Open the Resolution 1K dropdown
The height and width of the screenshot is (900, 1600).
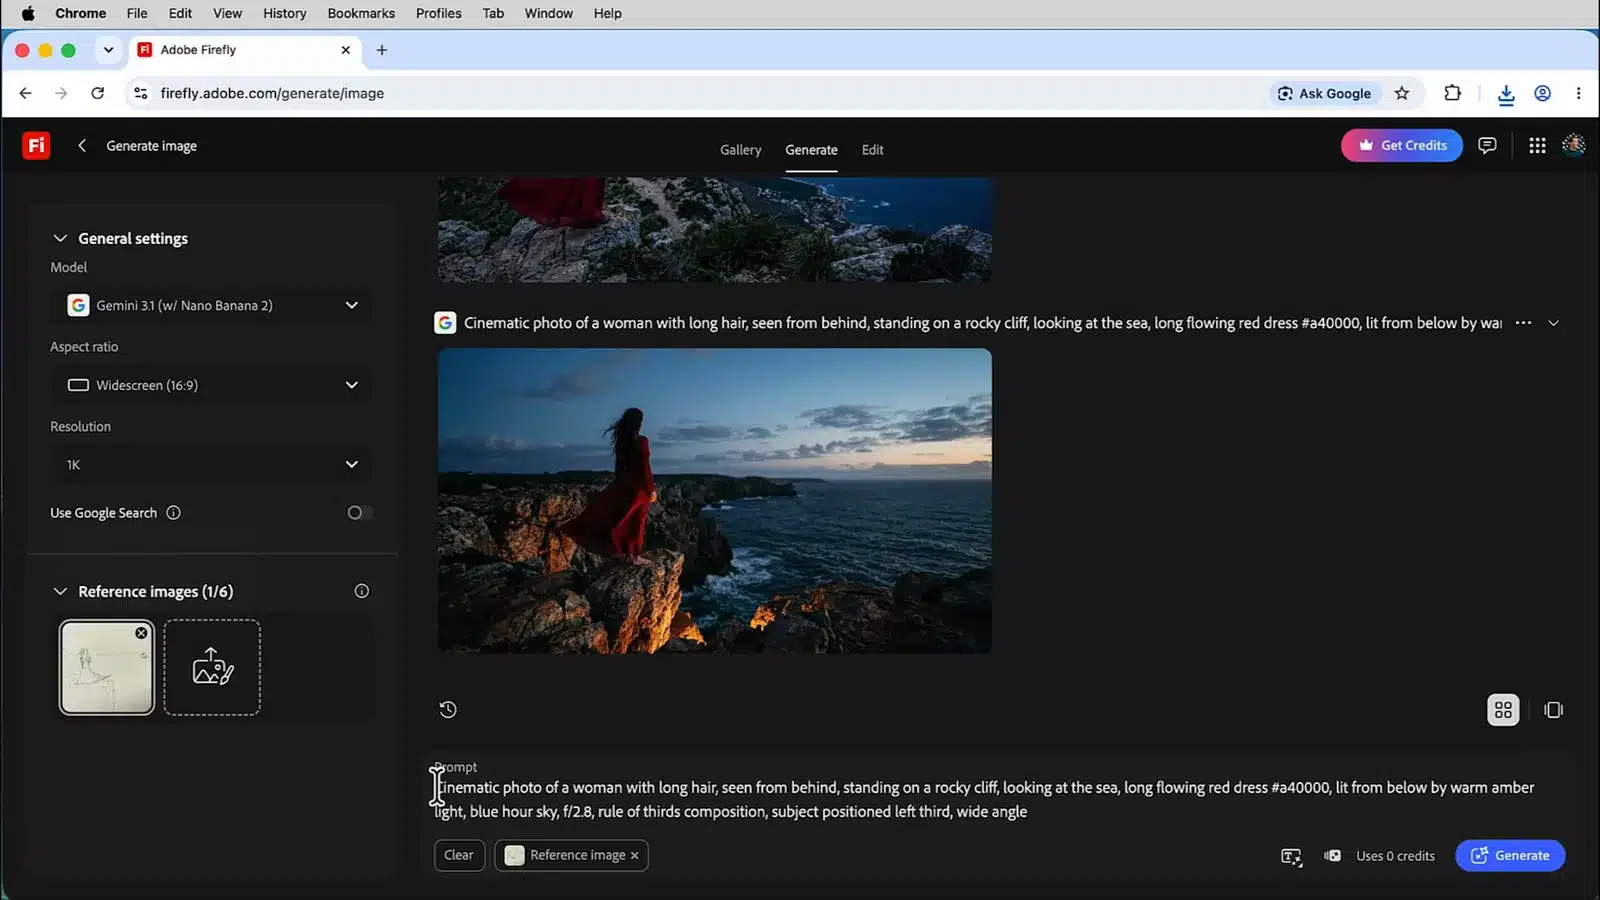(x=211, y=465)
